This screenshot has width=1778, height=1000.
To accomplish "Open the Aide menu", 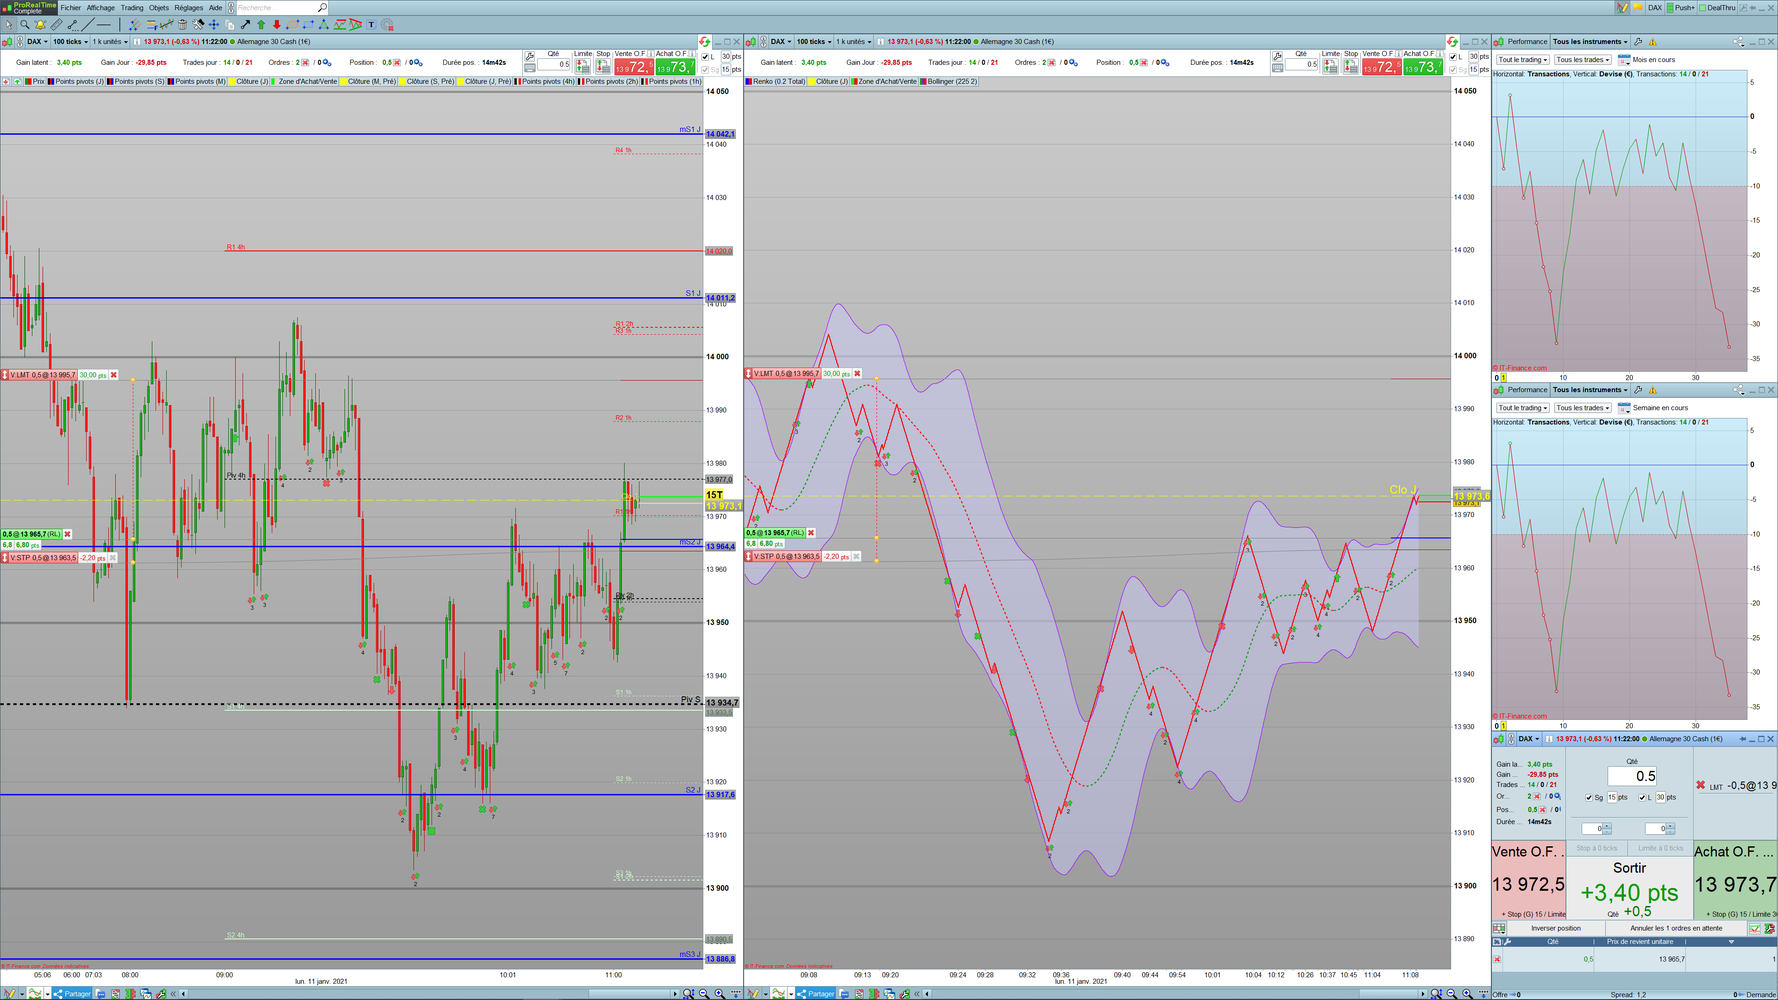I will pyautogui.click(x=215, y=8).
